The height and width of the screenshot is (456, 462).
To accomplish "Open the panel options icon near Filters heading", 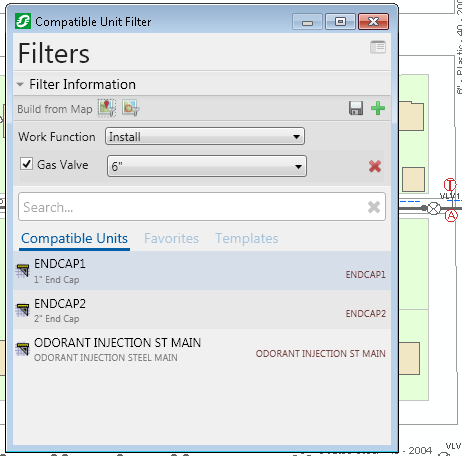I will pos(378,47).
